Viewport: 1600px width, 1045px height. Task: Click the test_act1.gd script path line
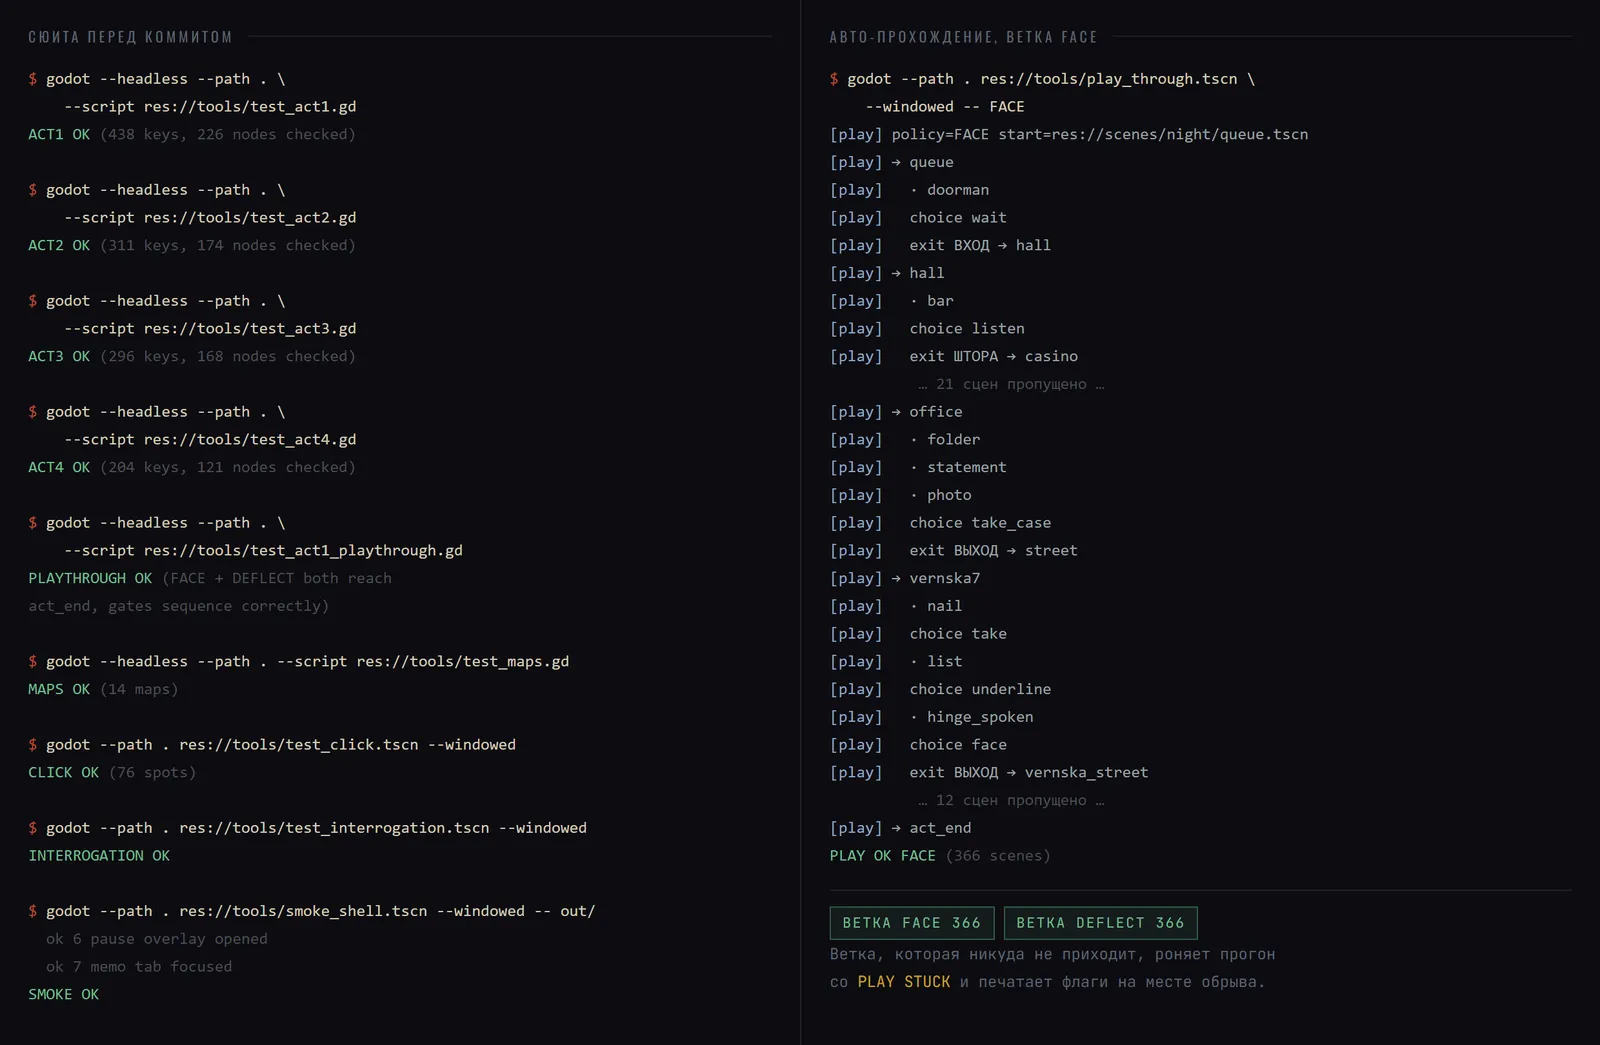point(210,106)
